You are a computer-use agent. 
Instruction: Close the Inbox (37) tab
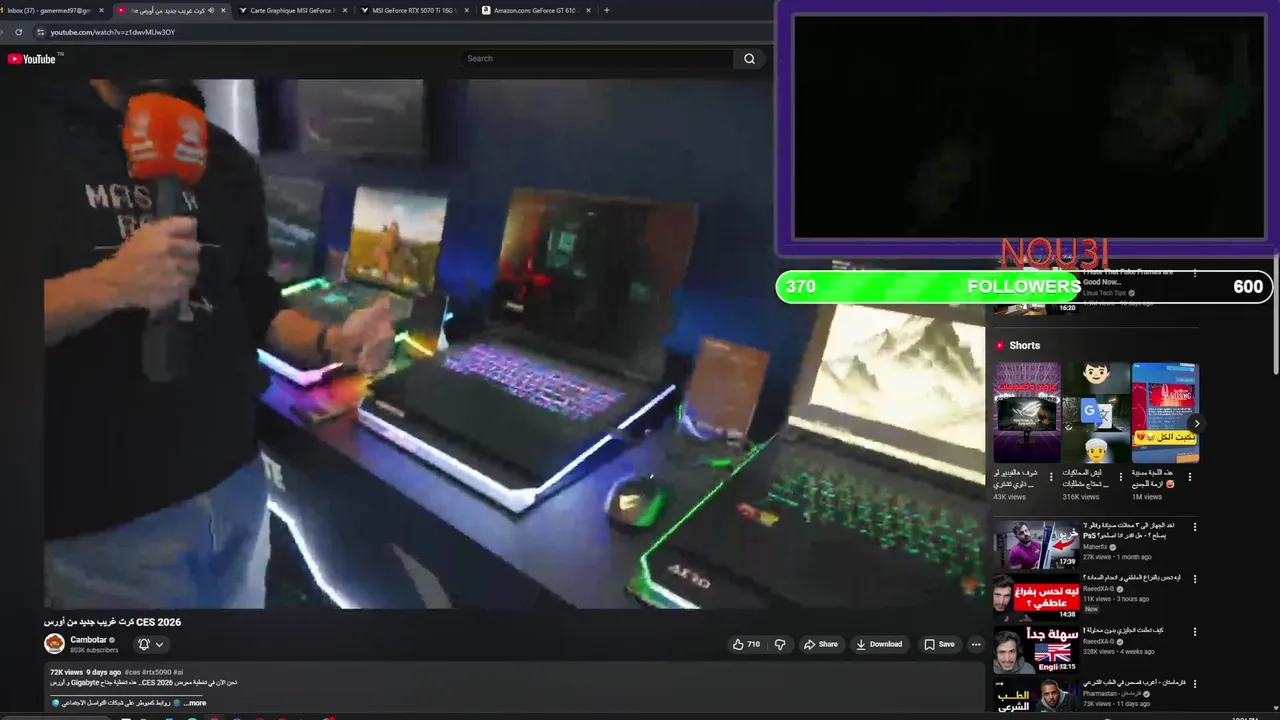point(101,10)
